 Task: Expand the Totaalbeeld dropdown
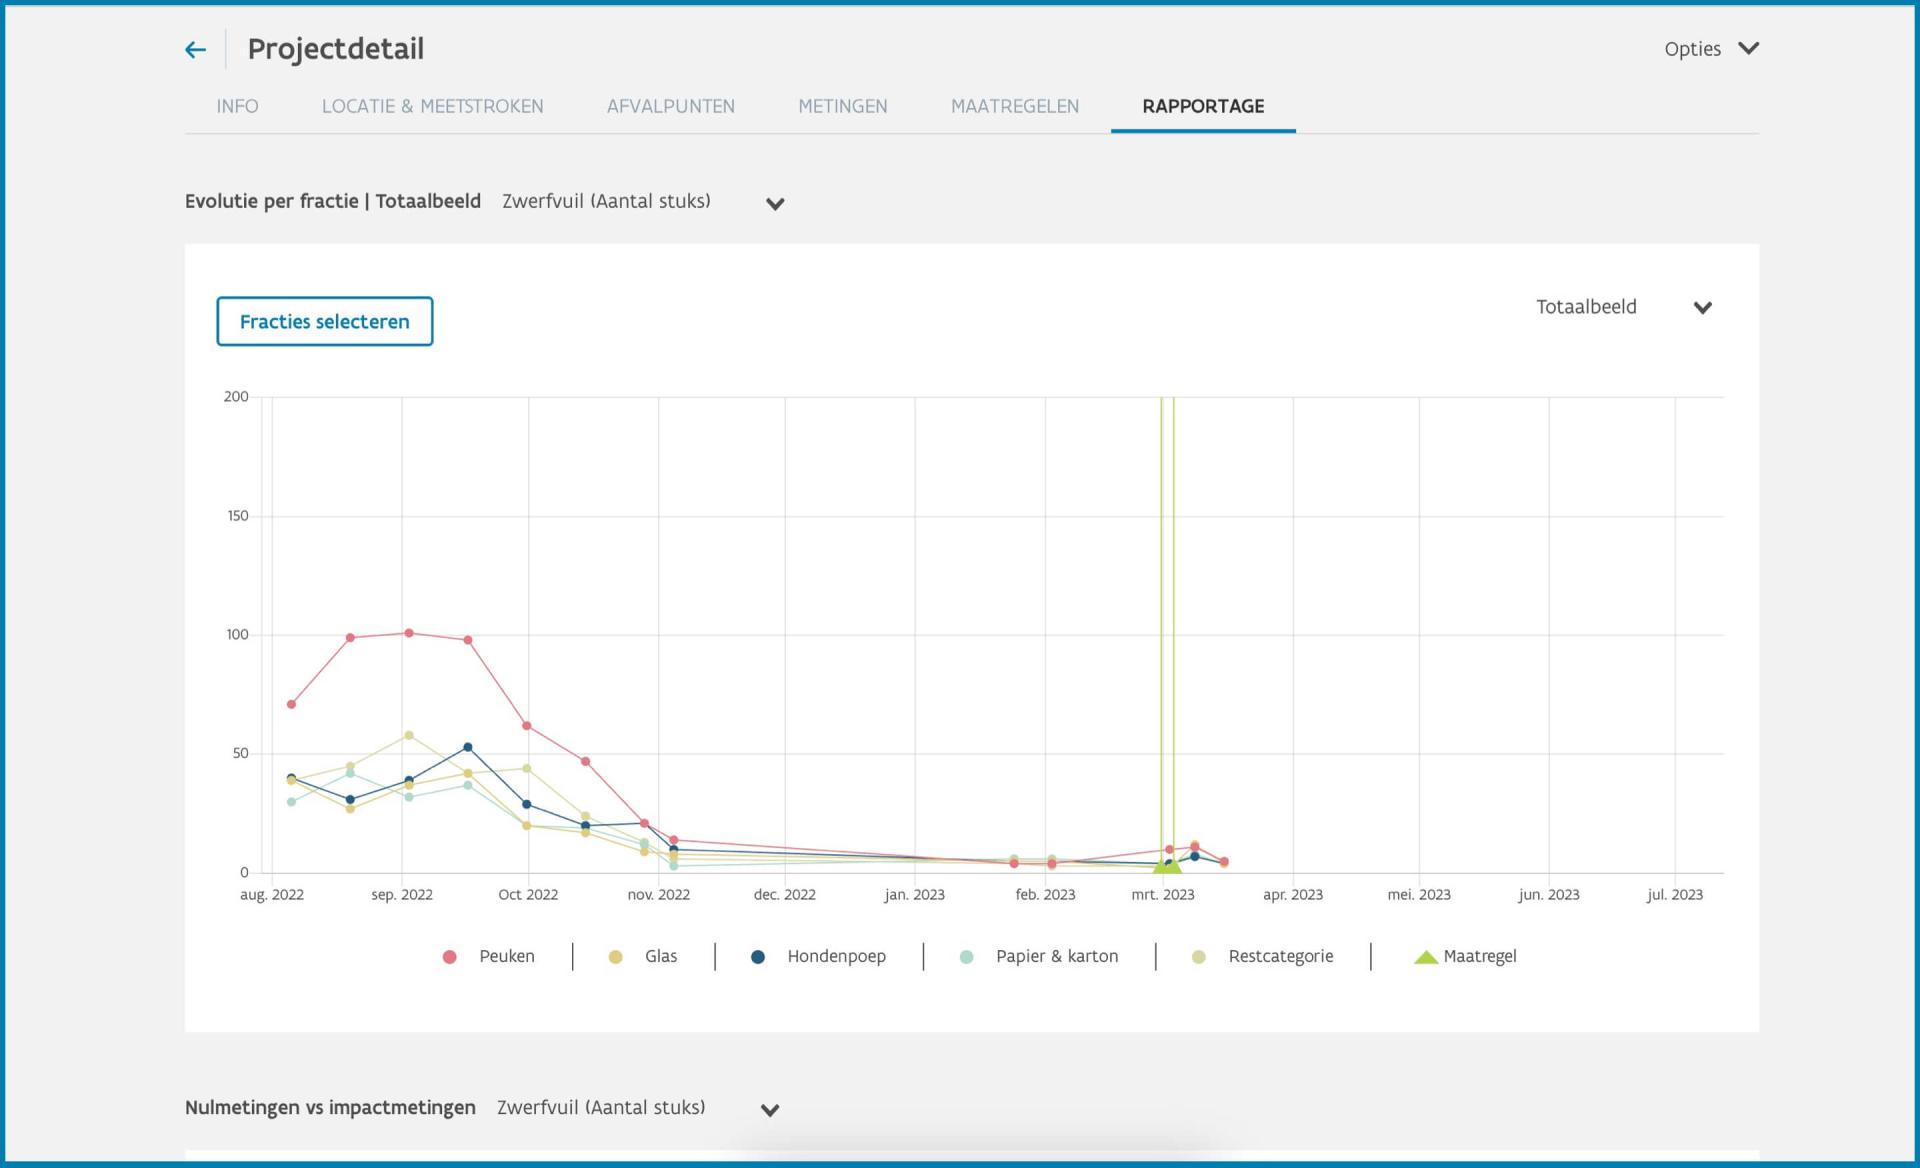[x=1624, y=307]
